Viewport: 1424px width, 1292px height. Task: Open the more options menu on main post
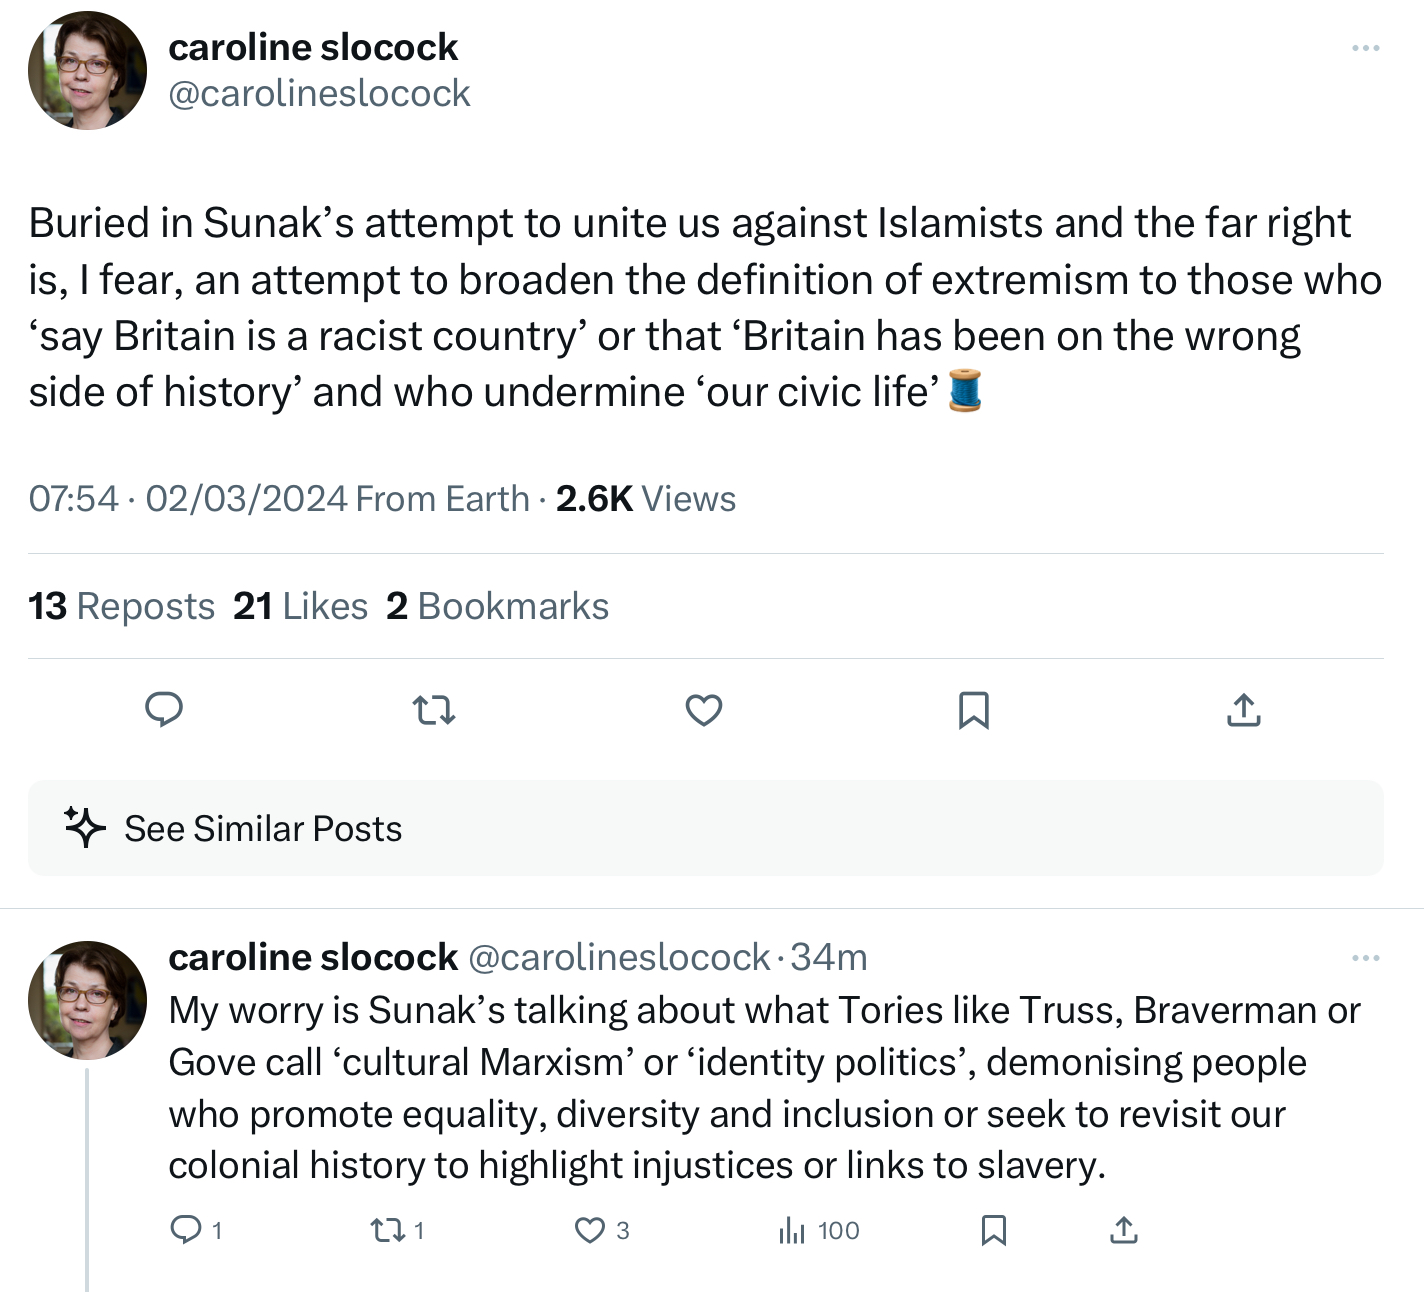click(1365, 48)
